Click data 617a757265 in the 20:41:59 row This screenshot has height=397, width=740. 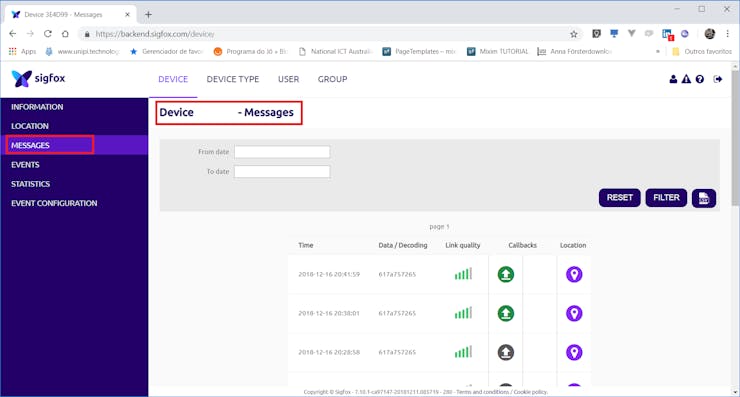pyautogui.click(x=397, y=274)
